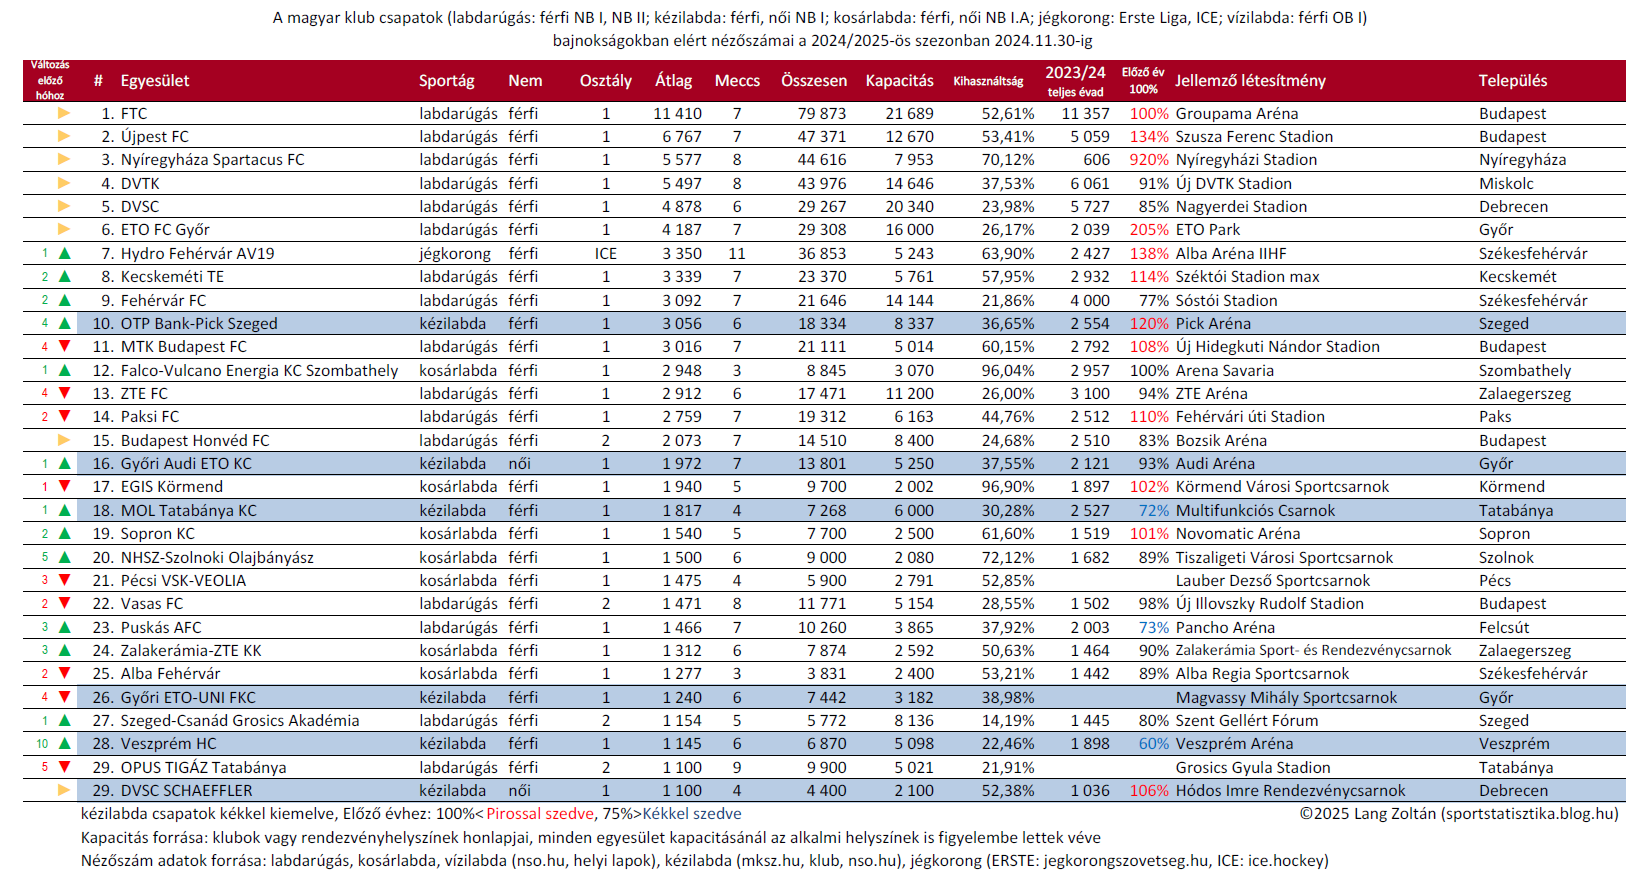Click the Magvassy Mihály Sportcsarnok cell

(x=1286, y=697)
